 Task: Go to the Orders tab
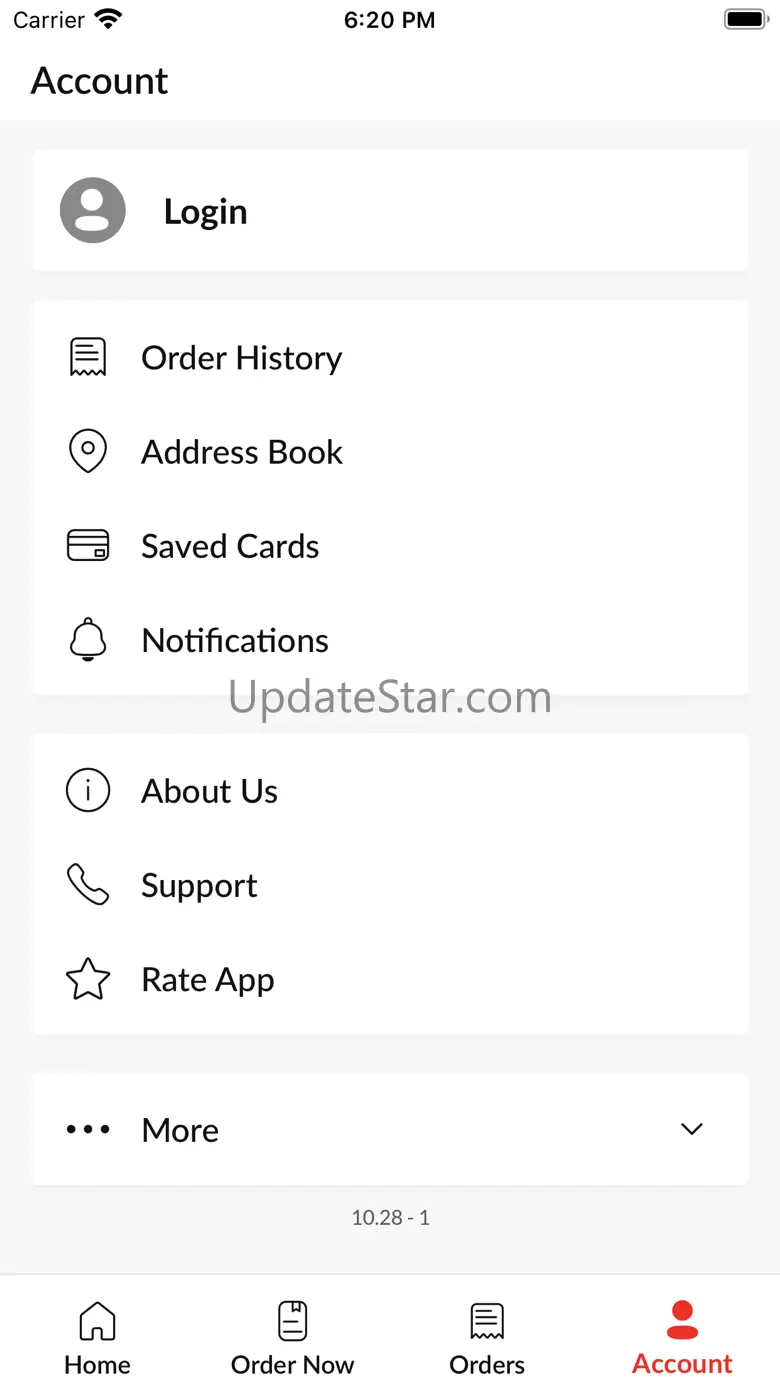(x=487, y=1338)
